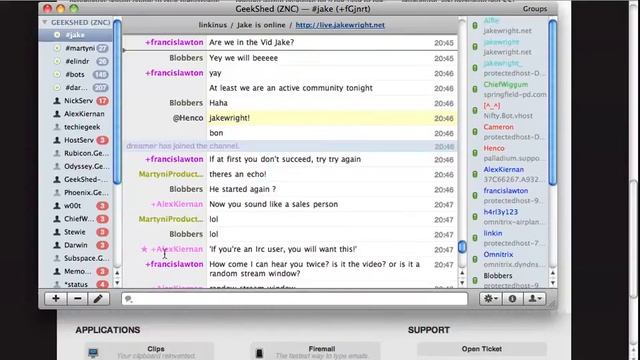Open the #martyni channel
640x360 pixels.
tap(80, 48)
